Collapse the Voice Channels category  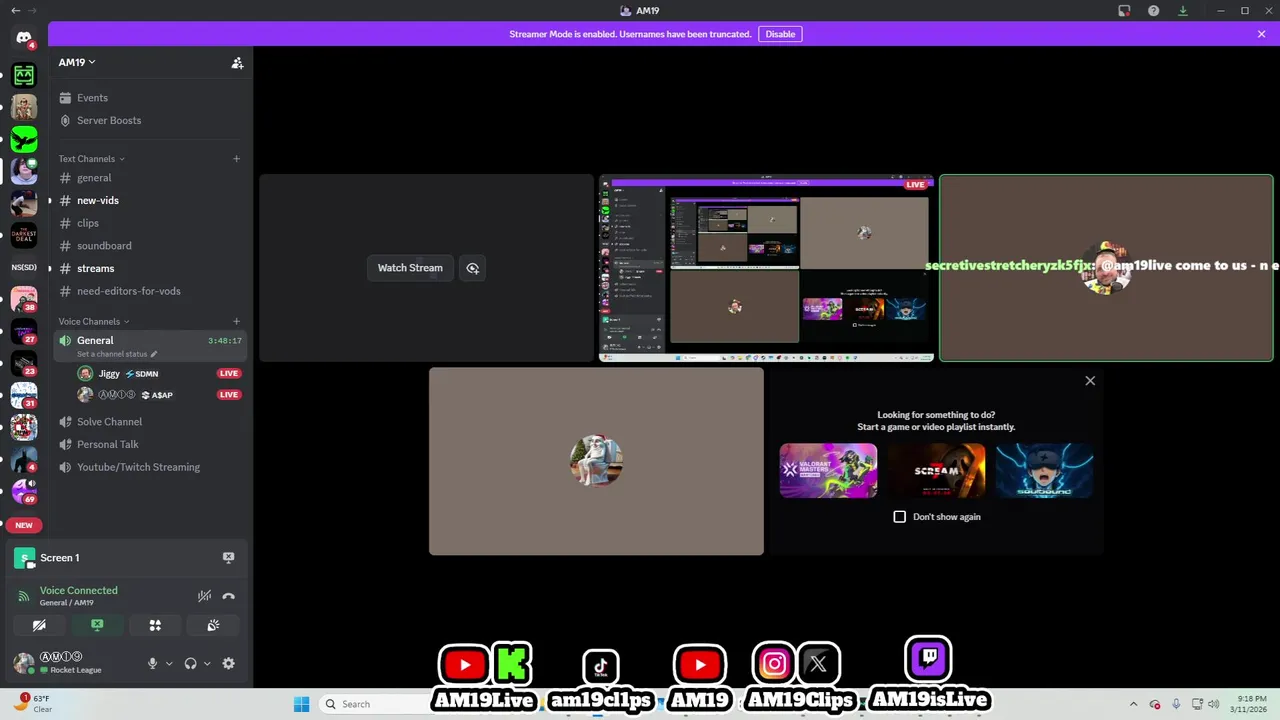point(94,322)
